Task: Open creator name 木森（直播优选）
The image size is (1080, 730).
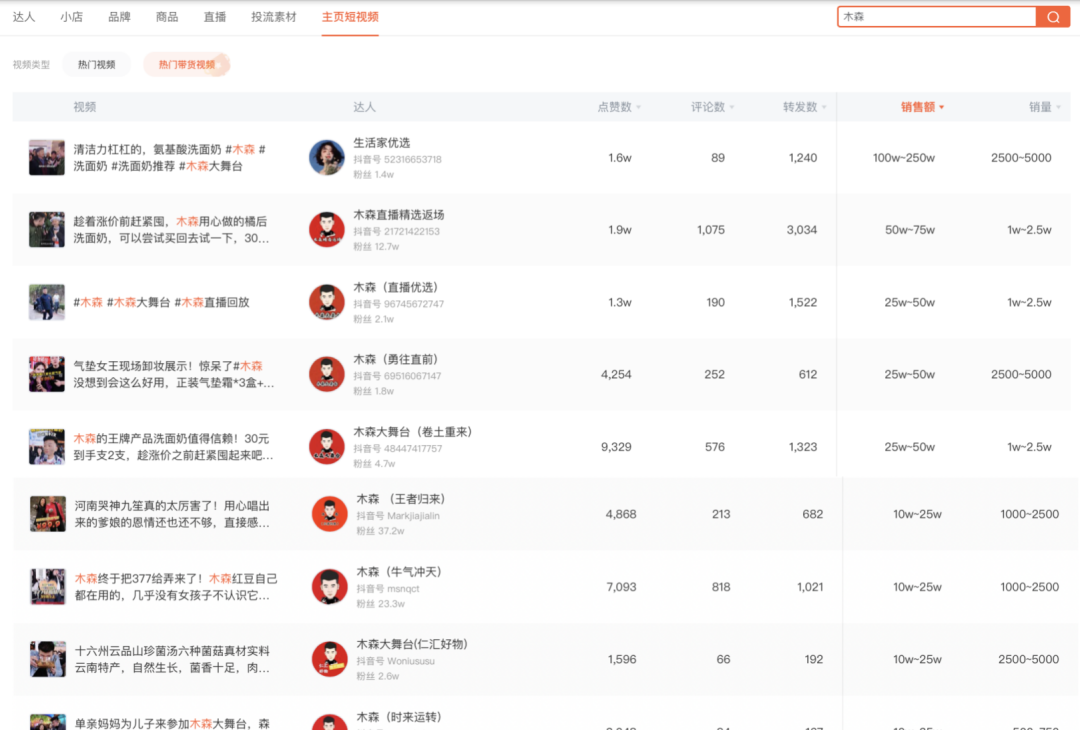Action: 395,287
